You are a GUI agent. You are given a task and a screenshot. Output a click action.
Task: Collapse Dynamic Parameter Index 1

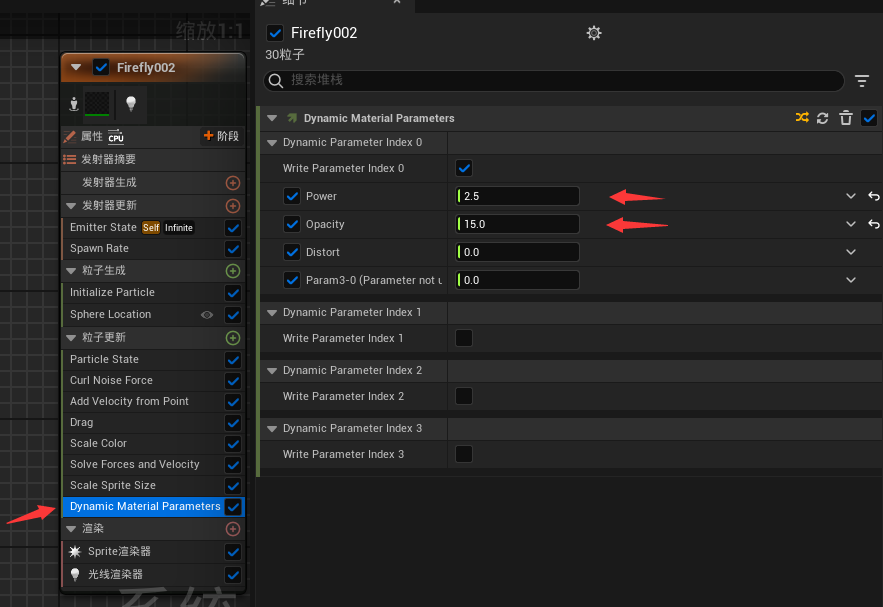[x=272, y=313]
